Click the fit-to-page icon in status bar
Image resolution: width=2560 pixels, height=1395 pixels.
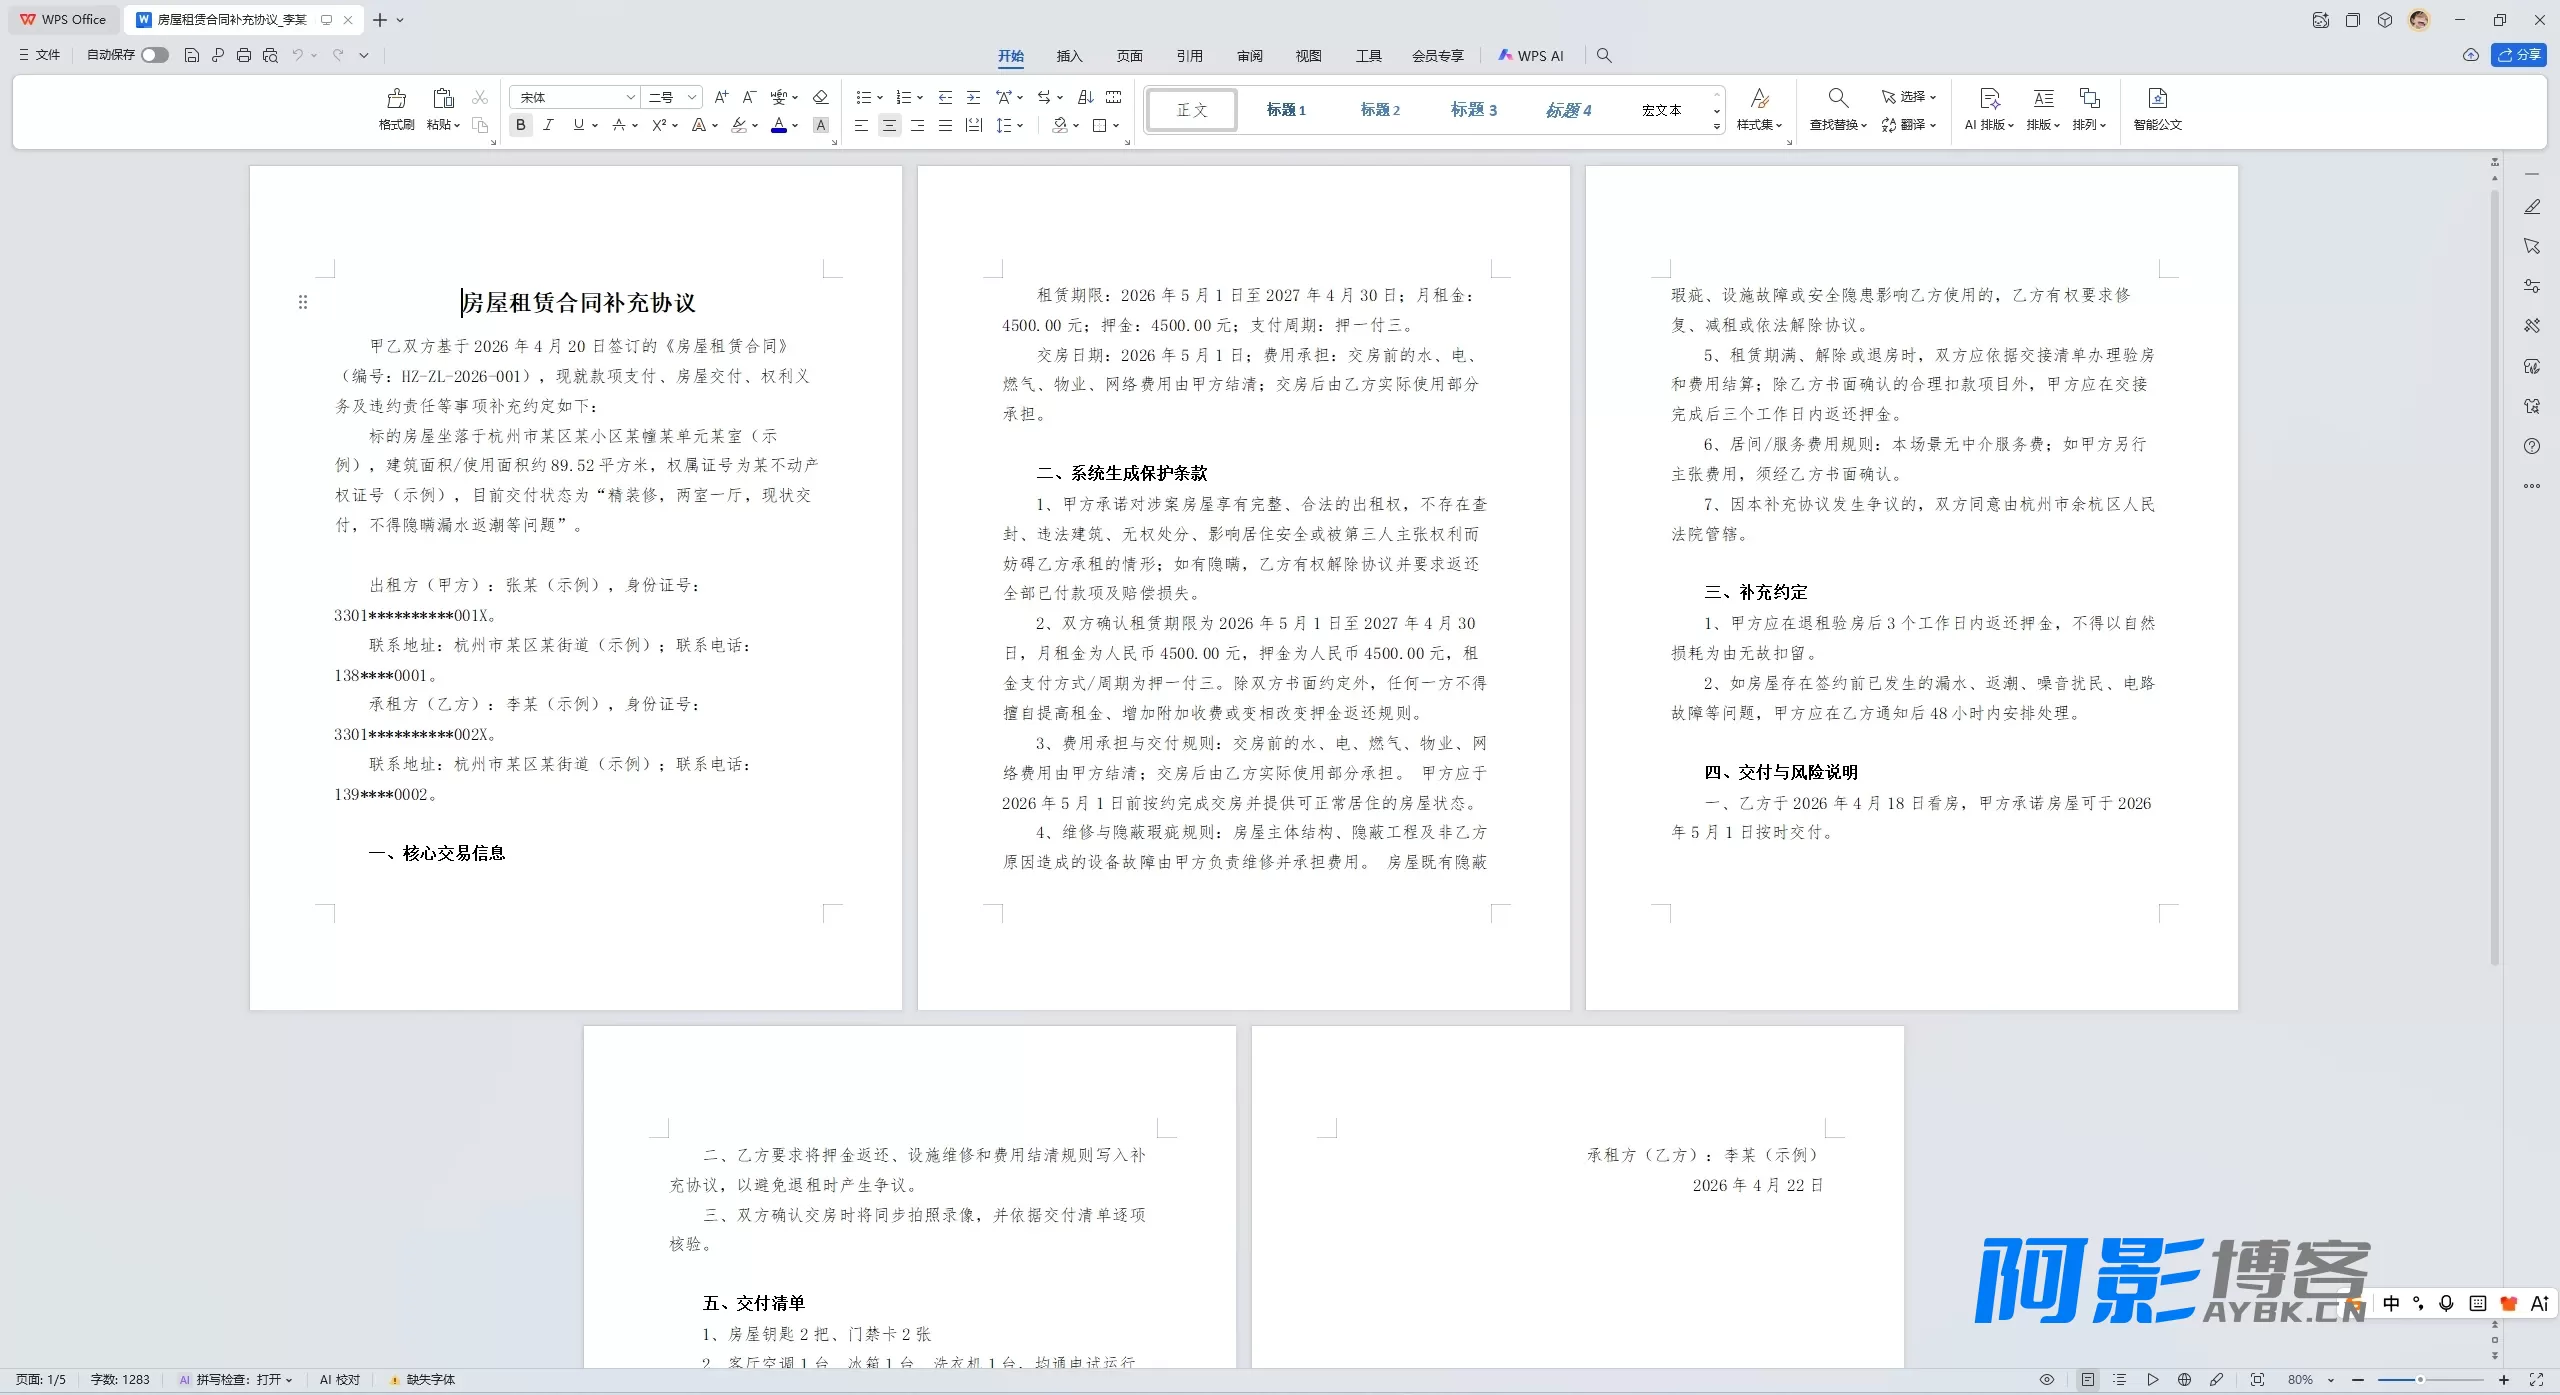point(2257,1380)
